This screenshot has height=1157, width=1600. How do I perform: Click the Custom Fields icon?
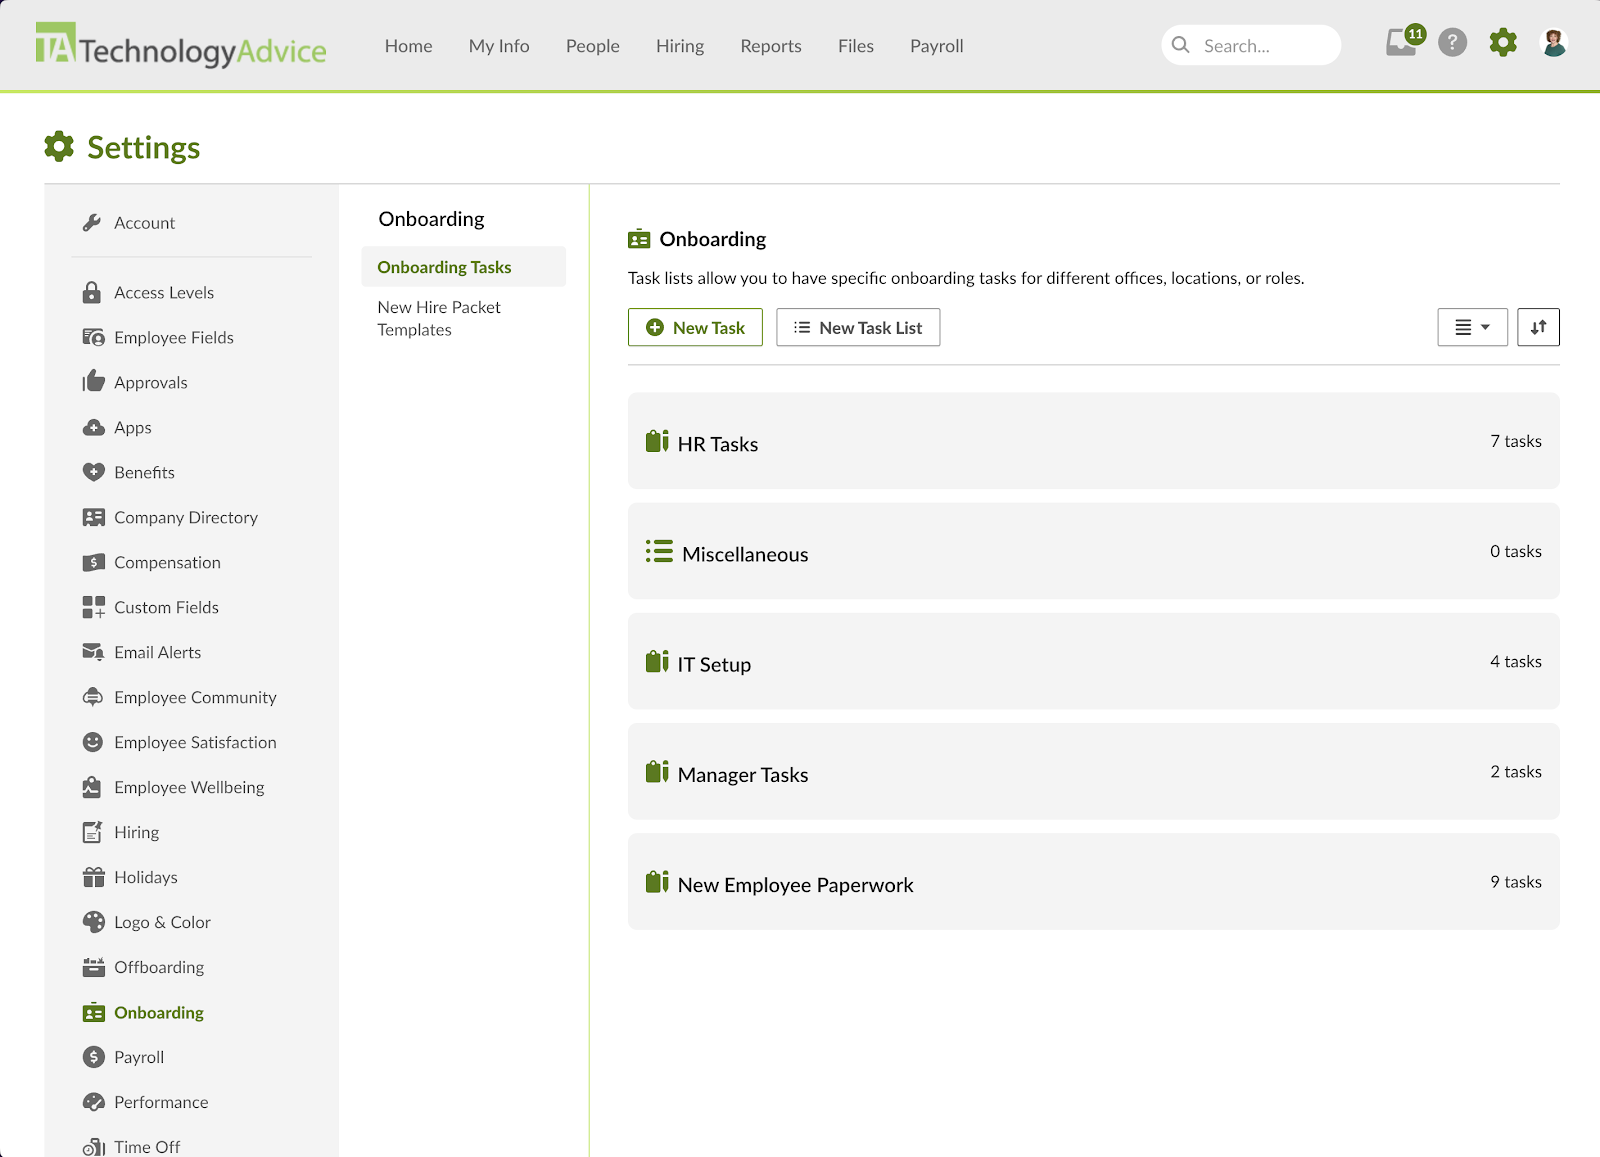click(x=93, y=607)
